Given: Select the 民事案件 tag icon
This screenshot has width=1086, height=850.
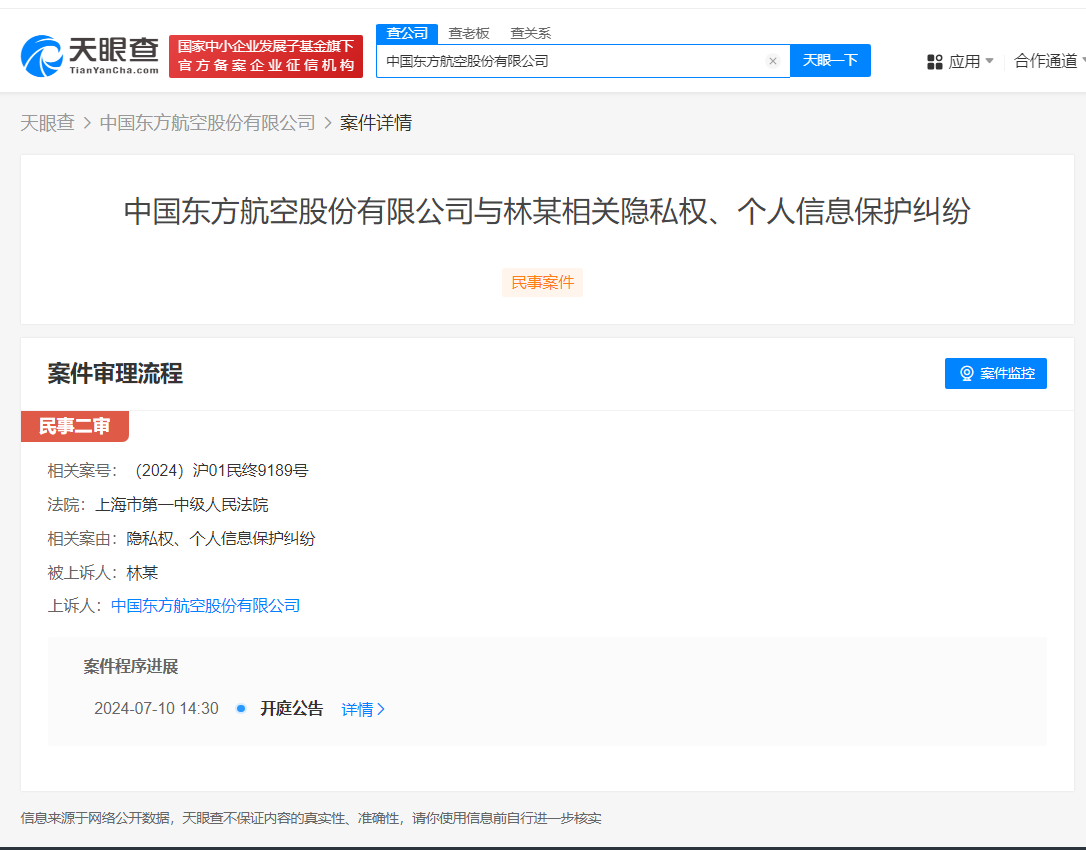Looking at the screenshot, I should (x=542, y=282).
